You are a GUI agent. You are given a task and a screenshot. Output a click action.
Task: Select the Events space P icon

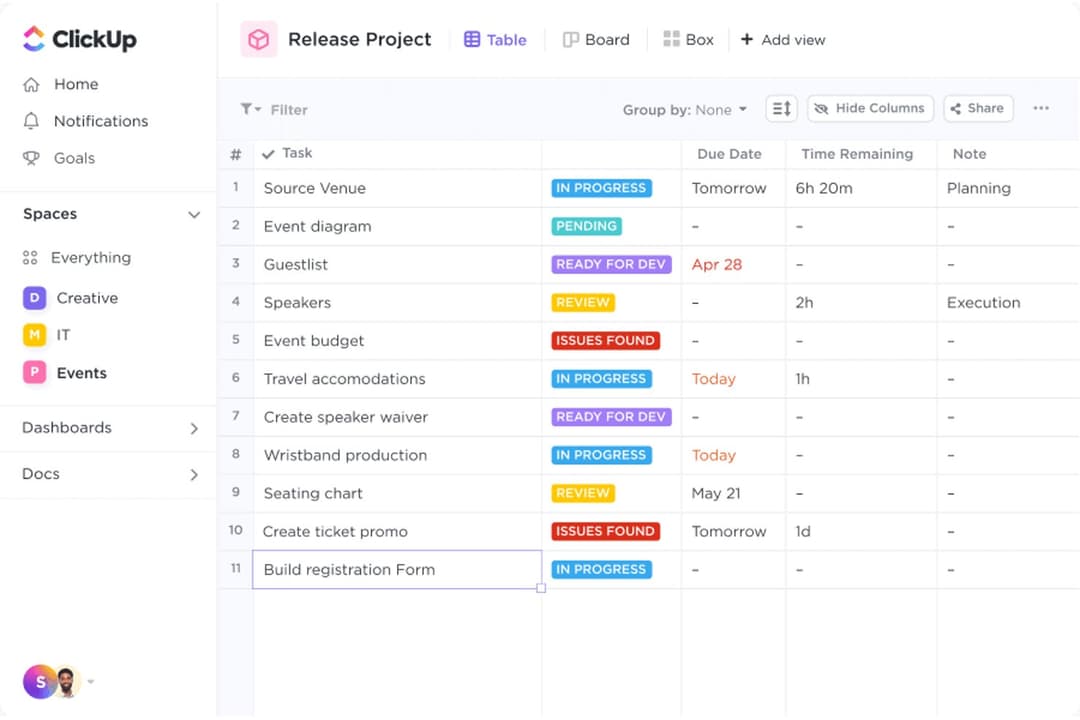pos(34,373)
